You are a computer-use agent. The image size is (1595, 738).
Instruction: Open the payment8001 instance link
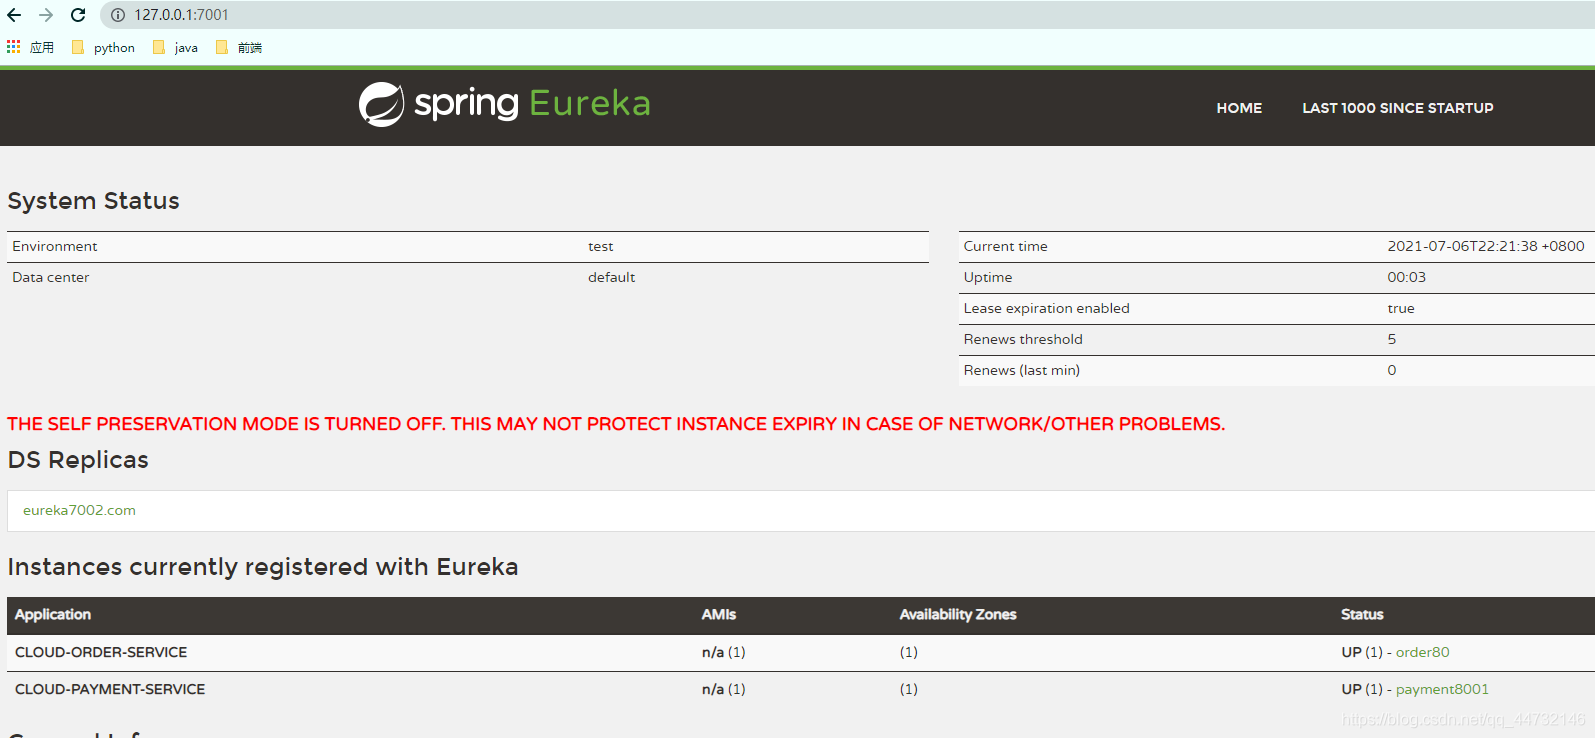[x=1442, y=689]
